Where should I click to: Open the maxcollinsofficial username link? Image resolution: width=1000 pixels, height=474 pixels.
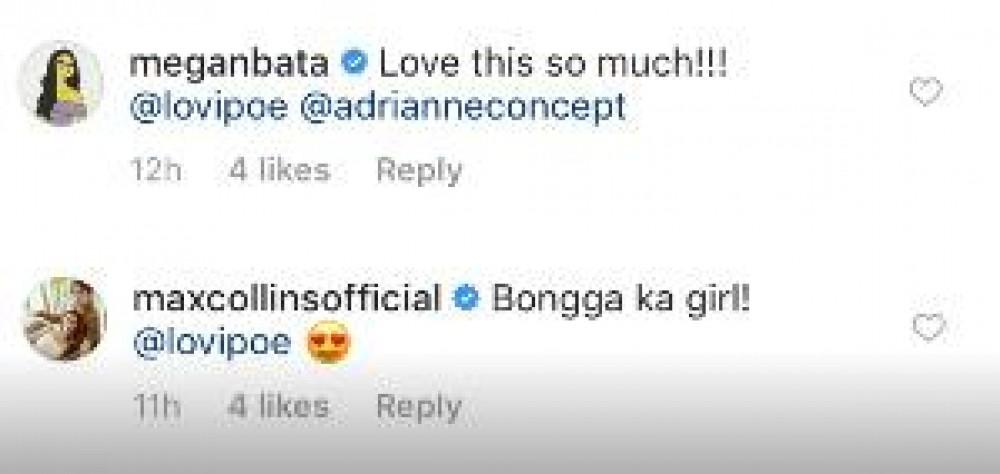(287, 298)
